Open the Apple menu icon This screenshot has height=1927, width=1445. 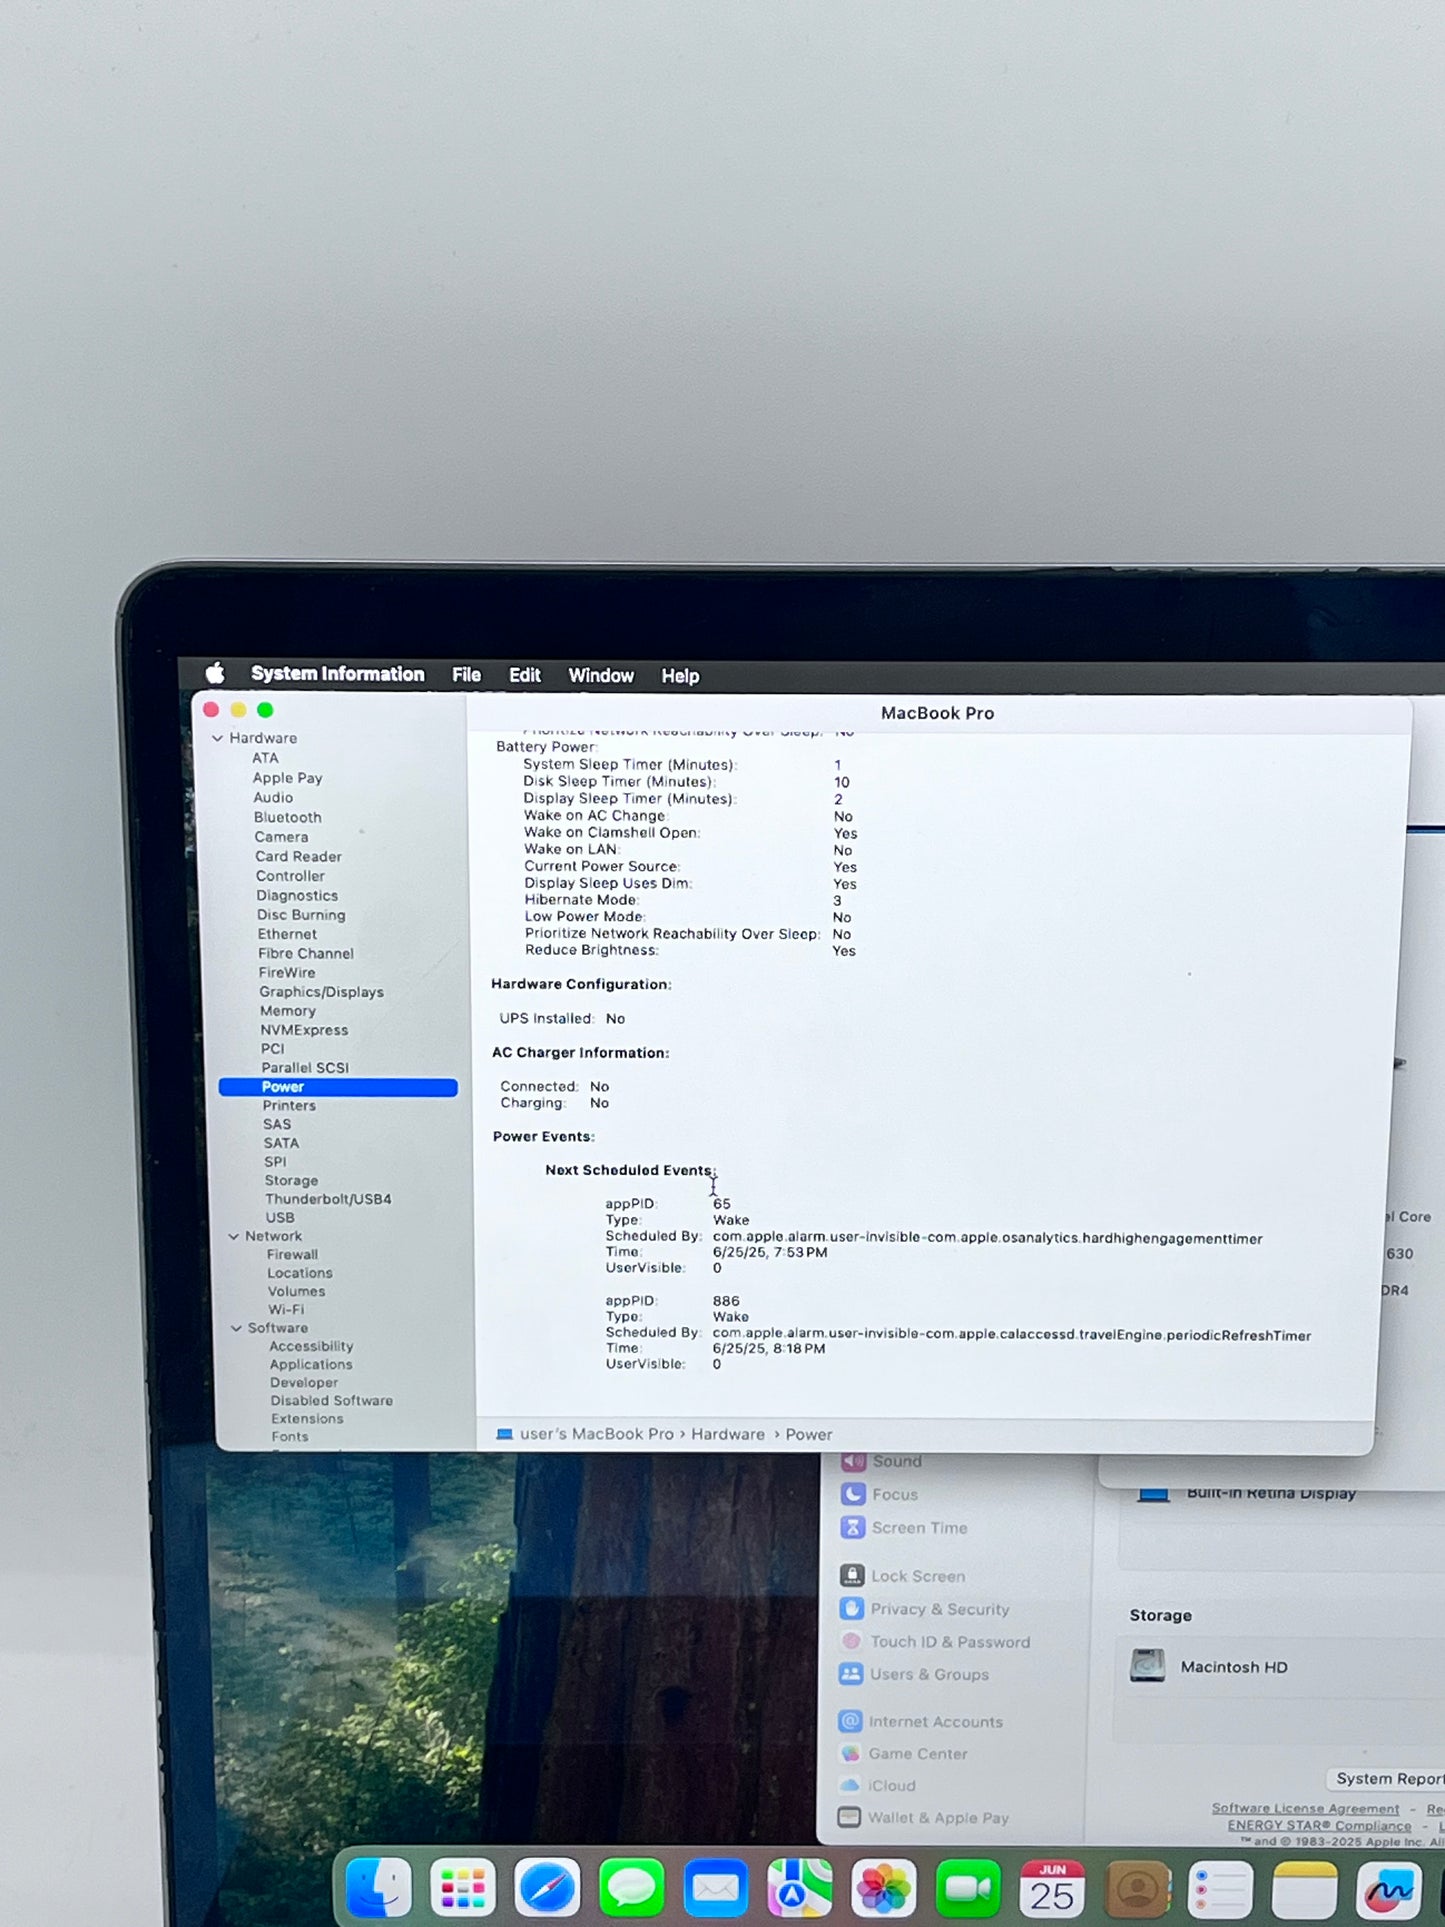click(x=214, y=673)
